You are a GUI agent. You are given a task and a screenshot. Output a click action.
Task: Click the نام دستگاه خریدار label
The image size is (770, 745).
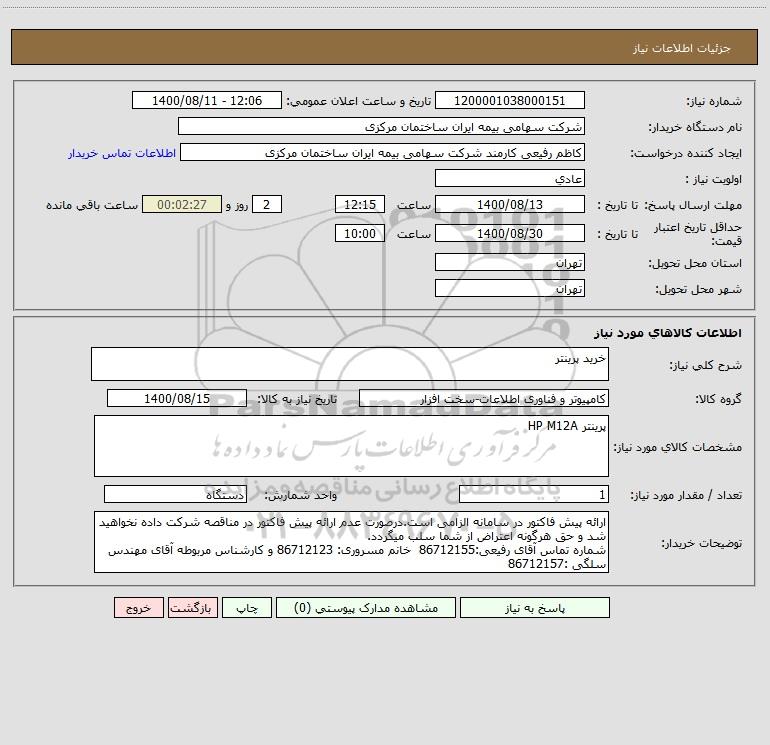pyautogui.click(x=695, y=127)
